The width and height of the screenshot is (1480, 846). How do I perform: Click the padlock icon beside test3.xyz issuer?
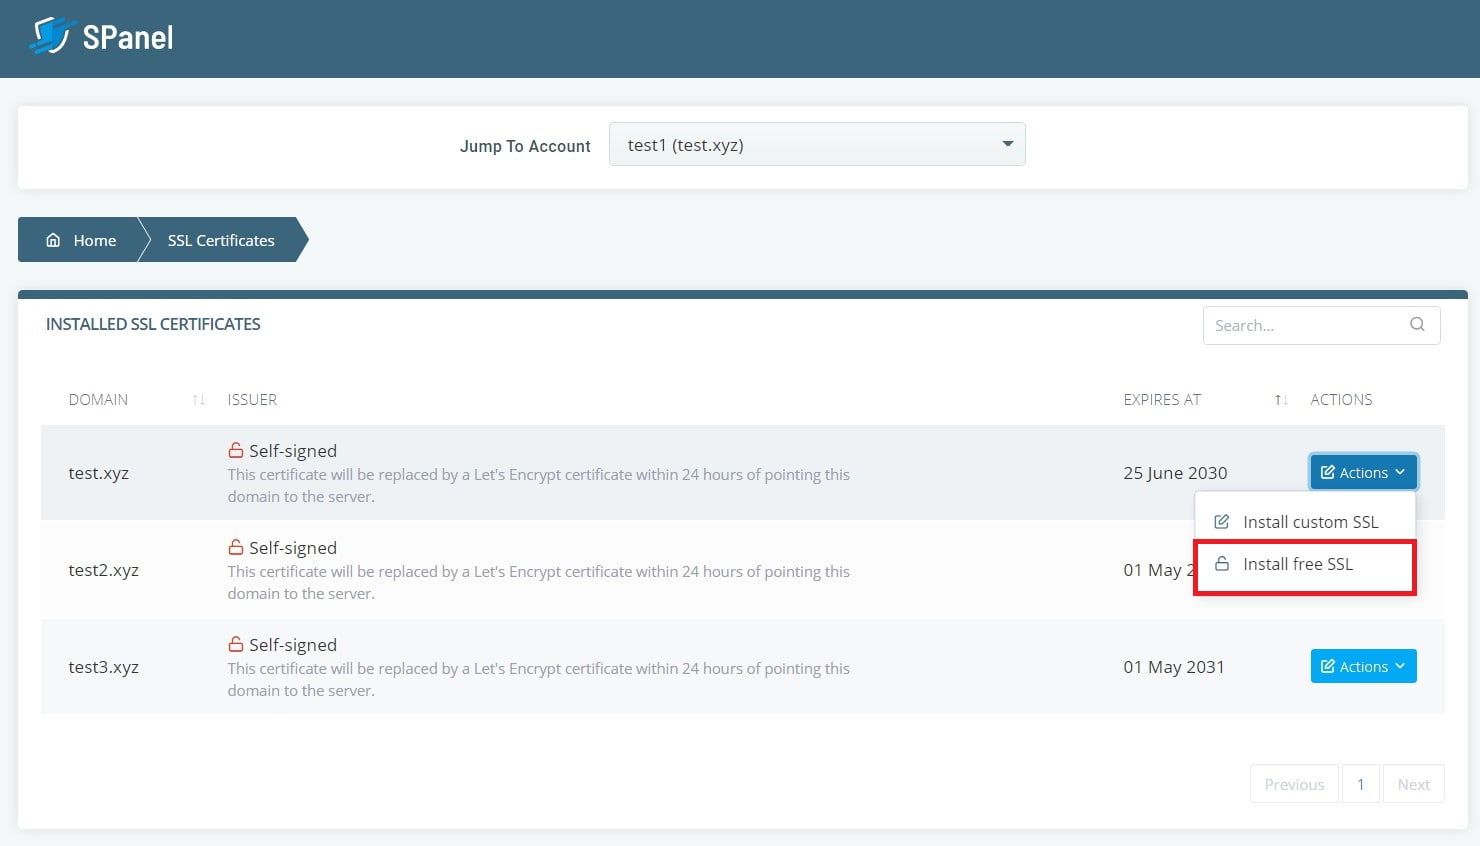coord(235,644)
